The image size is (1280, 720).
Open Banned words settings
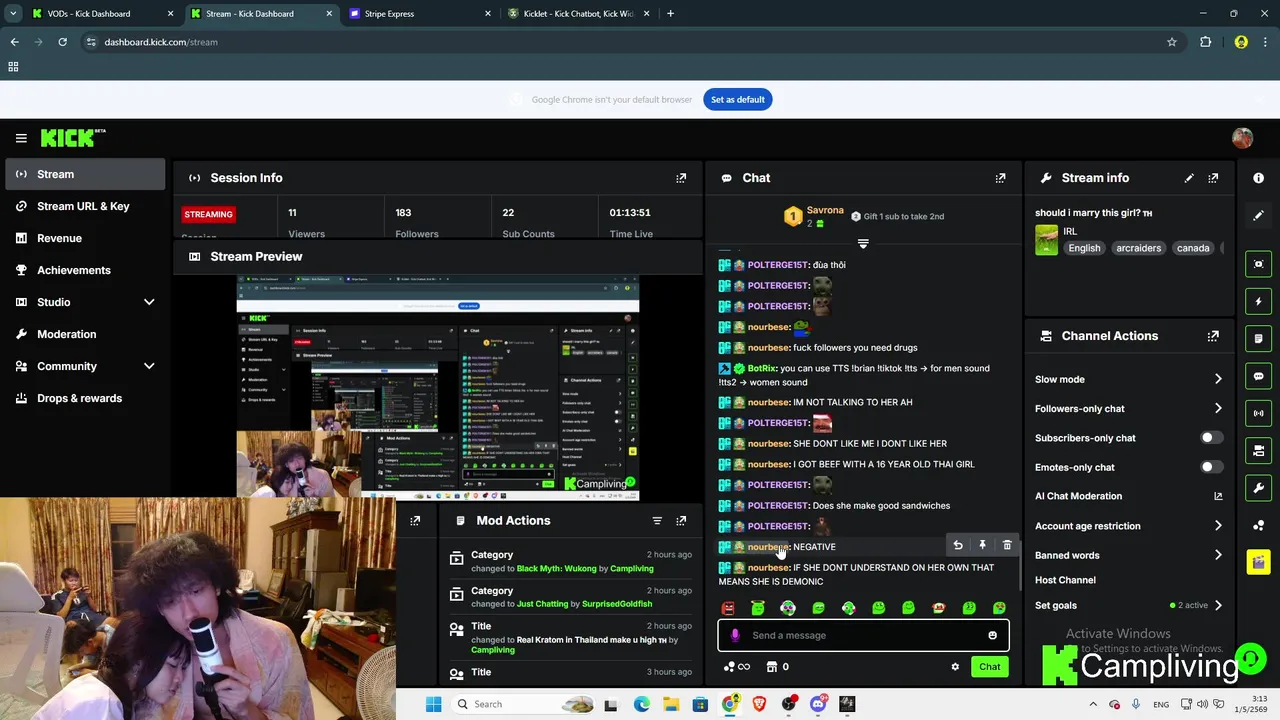point(1128,555)
